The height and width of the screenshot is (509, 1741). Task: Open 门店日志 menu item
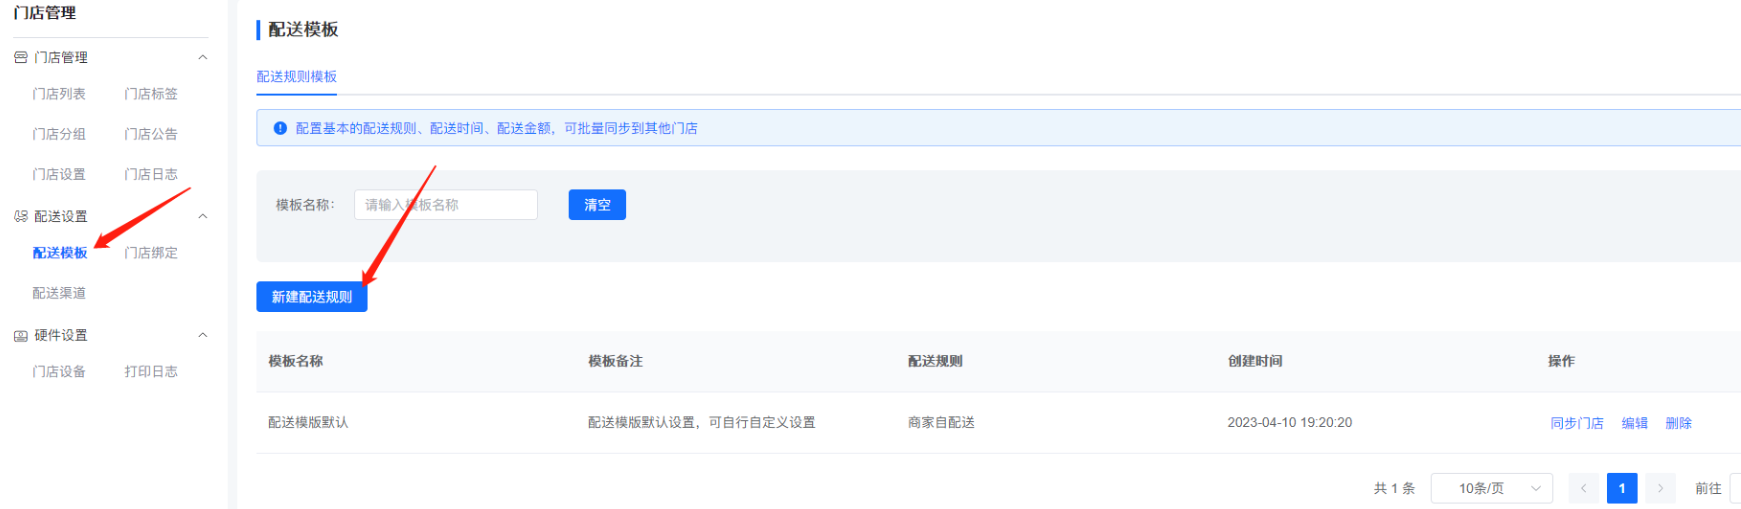pos(151,174)
